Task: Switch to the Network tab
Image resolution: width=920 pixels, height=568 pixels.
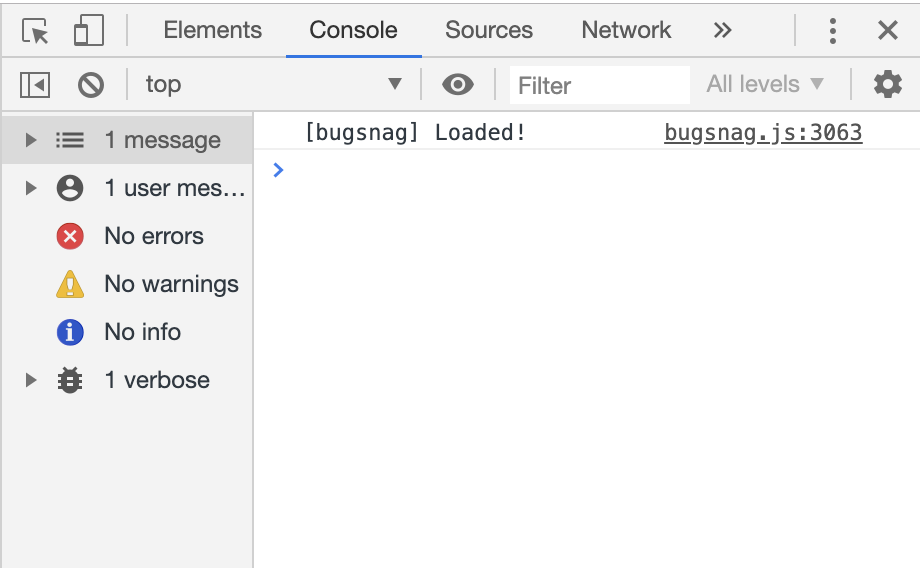Action: (x=626, y=31)
